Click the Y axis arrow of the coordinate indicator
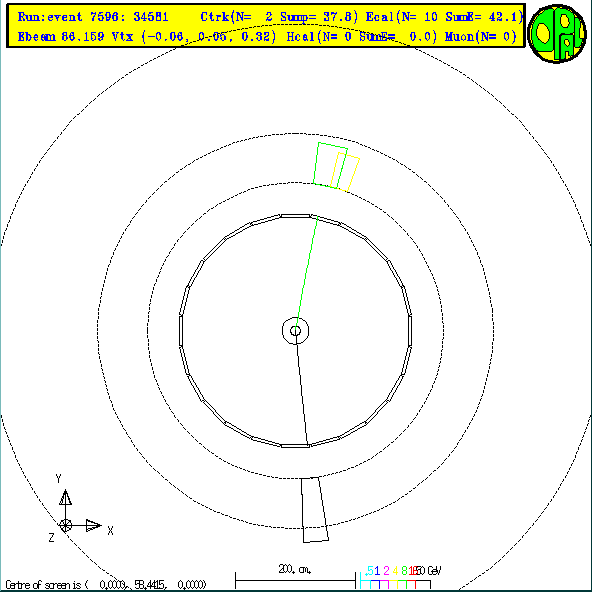This screenshot has height=592, width=592. point(65,498)
